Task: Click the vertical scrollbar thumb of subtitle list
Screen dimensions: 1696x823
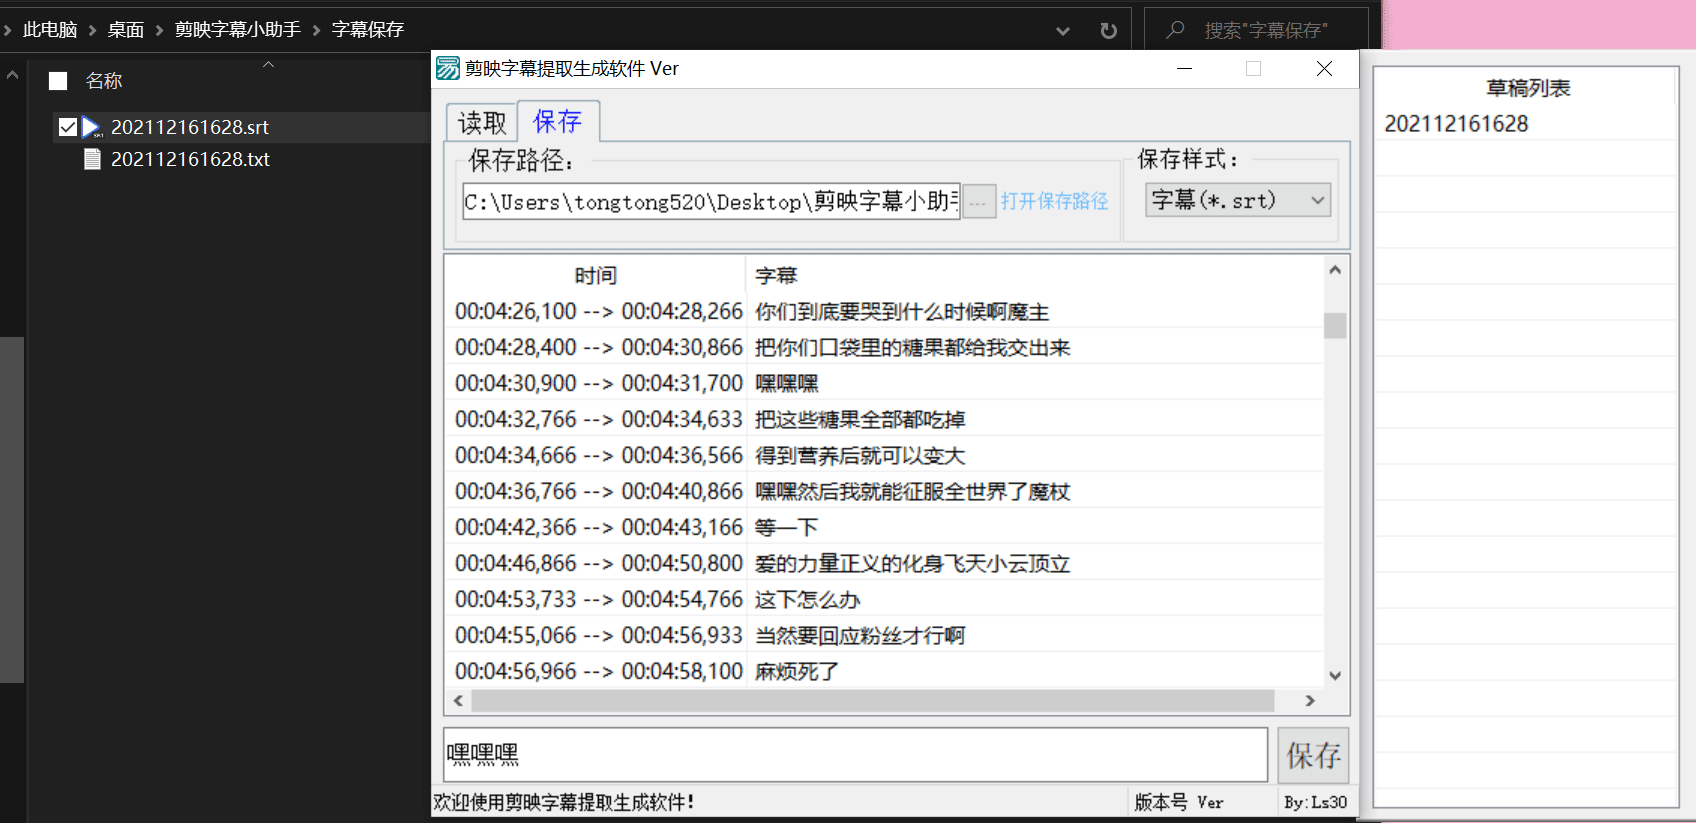Action: 1335,325
